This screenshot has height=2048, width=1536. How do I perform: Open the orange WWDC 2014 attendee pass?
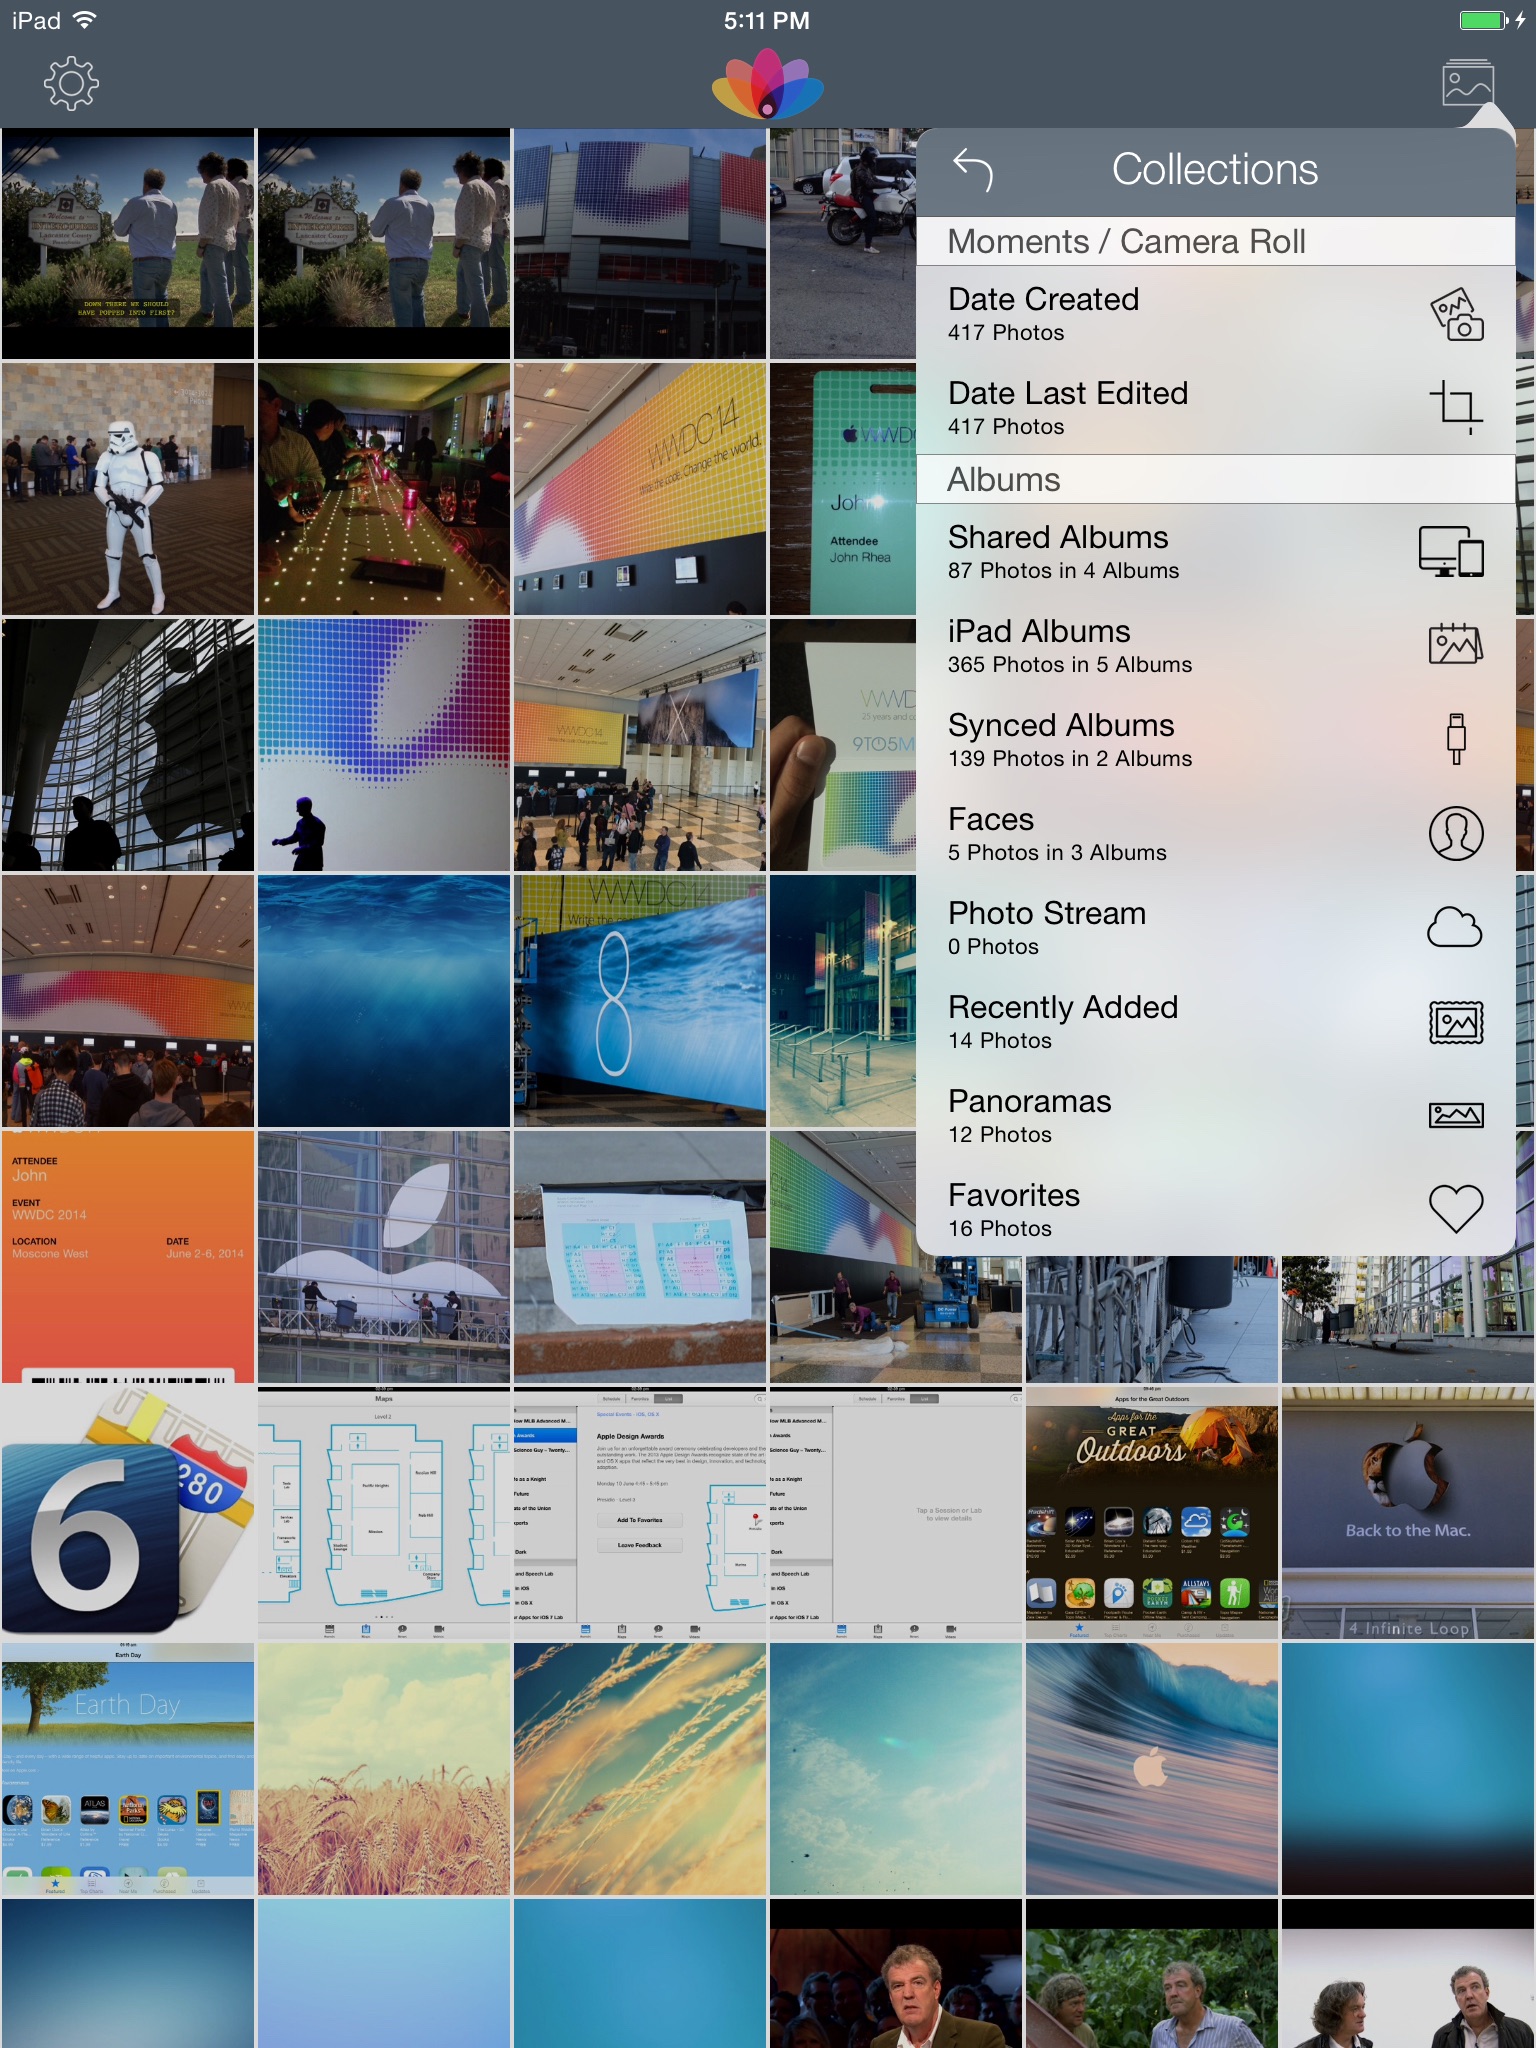tap(128, 1256)
